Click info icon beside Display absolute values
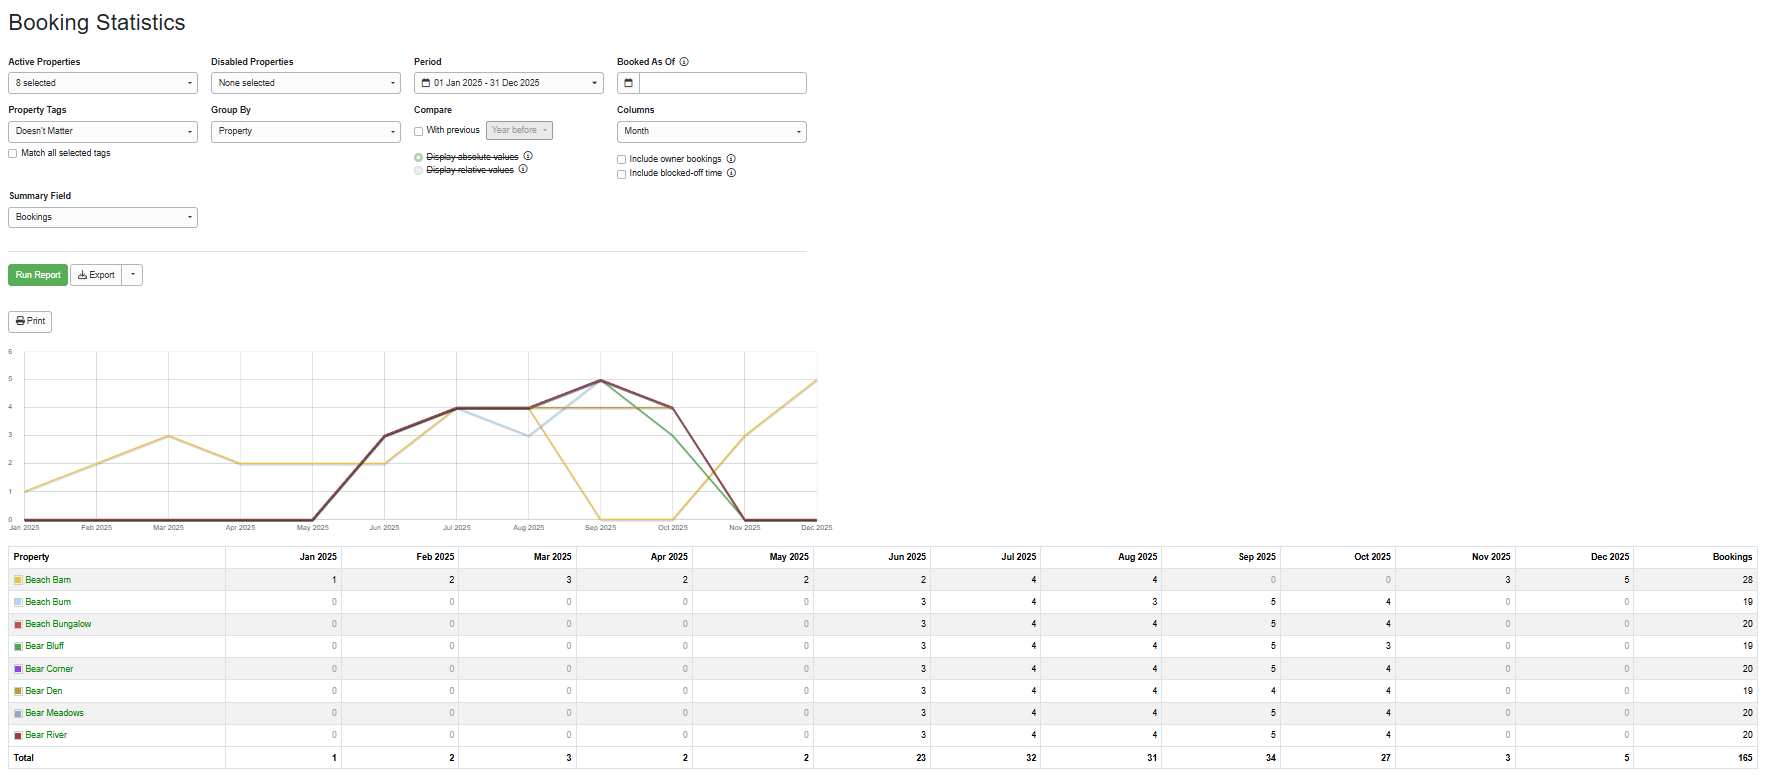 pyautogui.click(x=528, y=156)
